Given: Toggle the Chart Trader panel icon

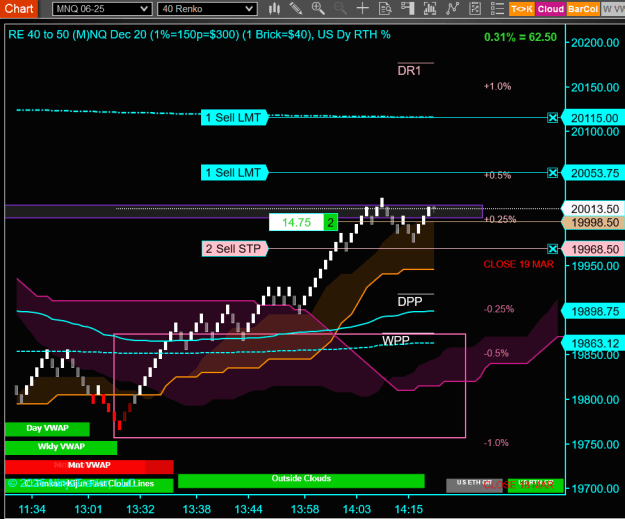Looking at the screenshot, I should click(x=408, y=8).
